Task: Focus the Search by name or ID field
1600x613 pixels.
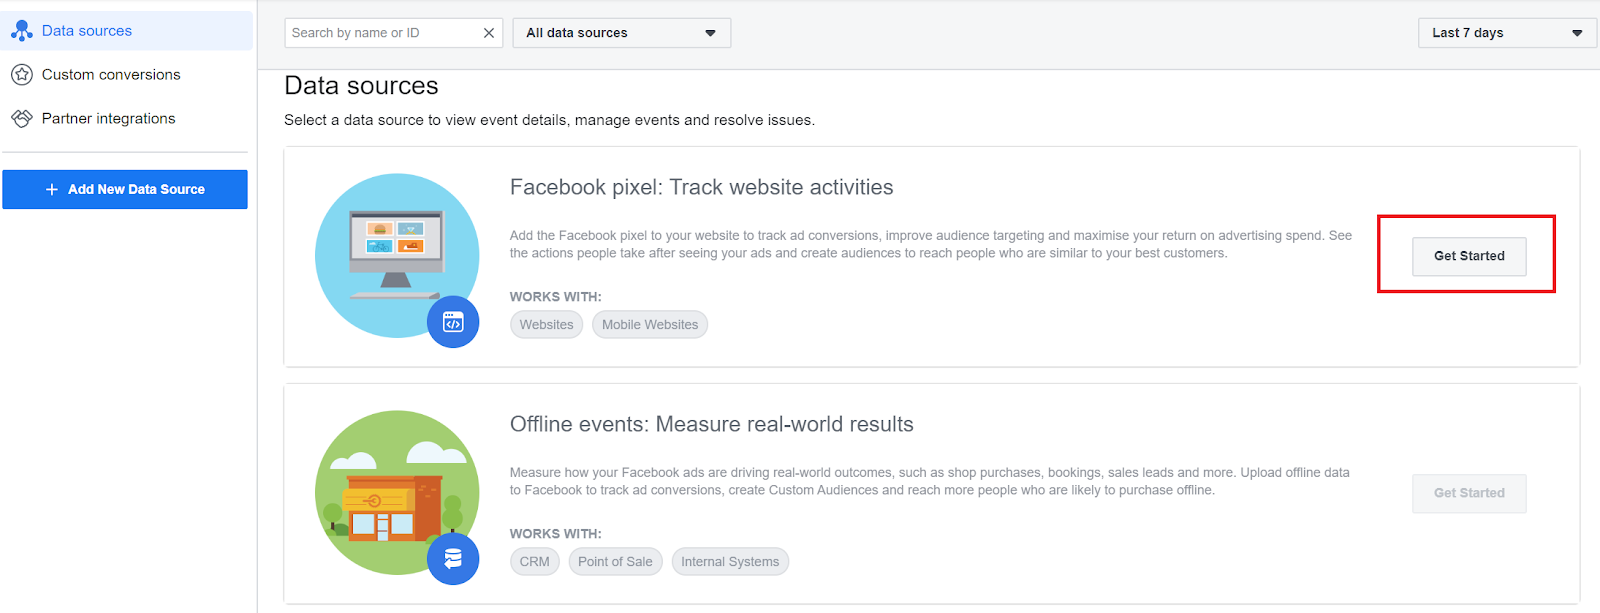Action: 383,33
